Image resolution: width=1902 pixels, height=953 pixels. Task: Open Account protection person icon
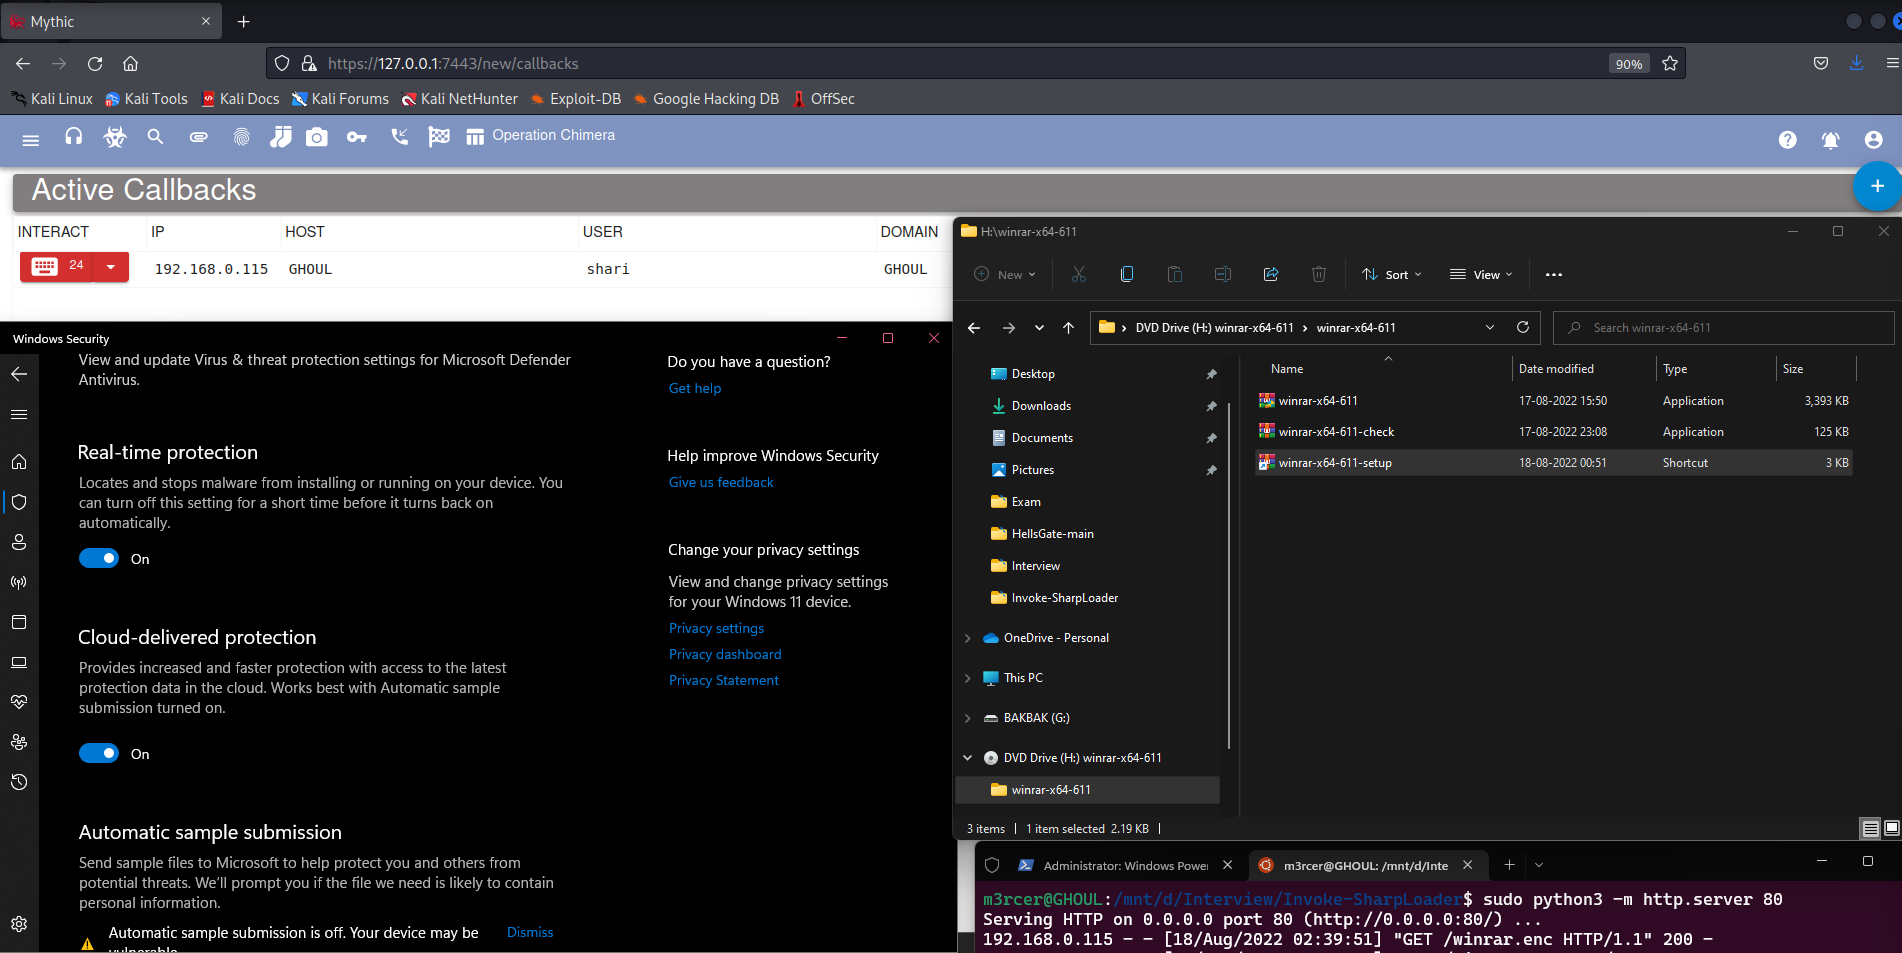pos(19,542)
